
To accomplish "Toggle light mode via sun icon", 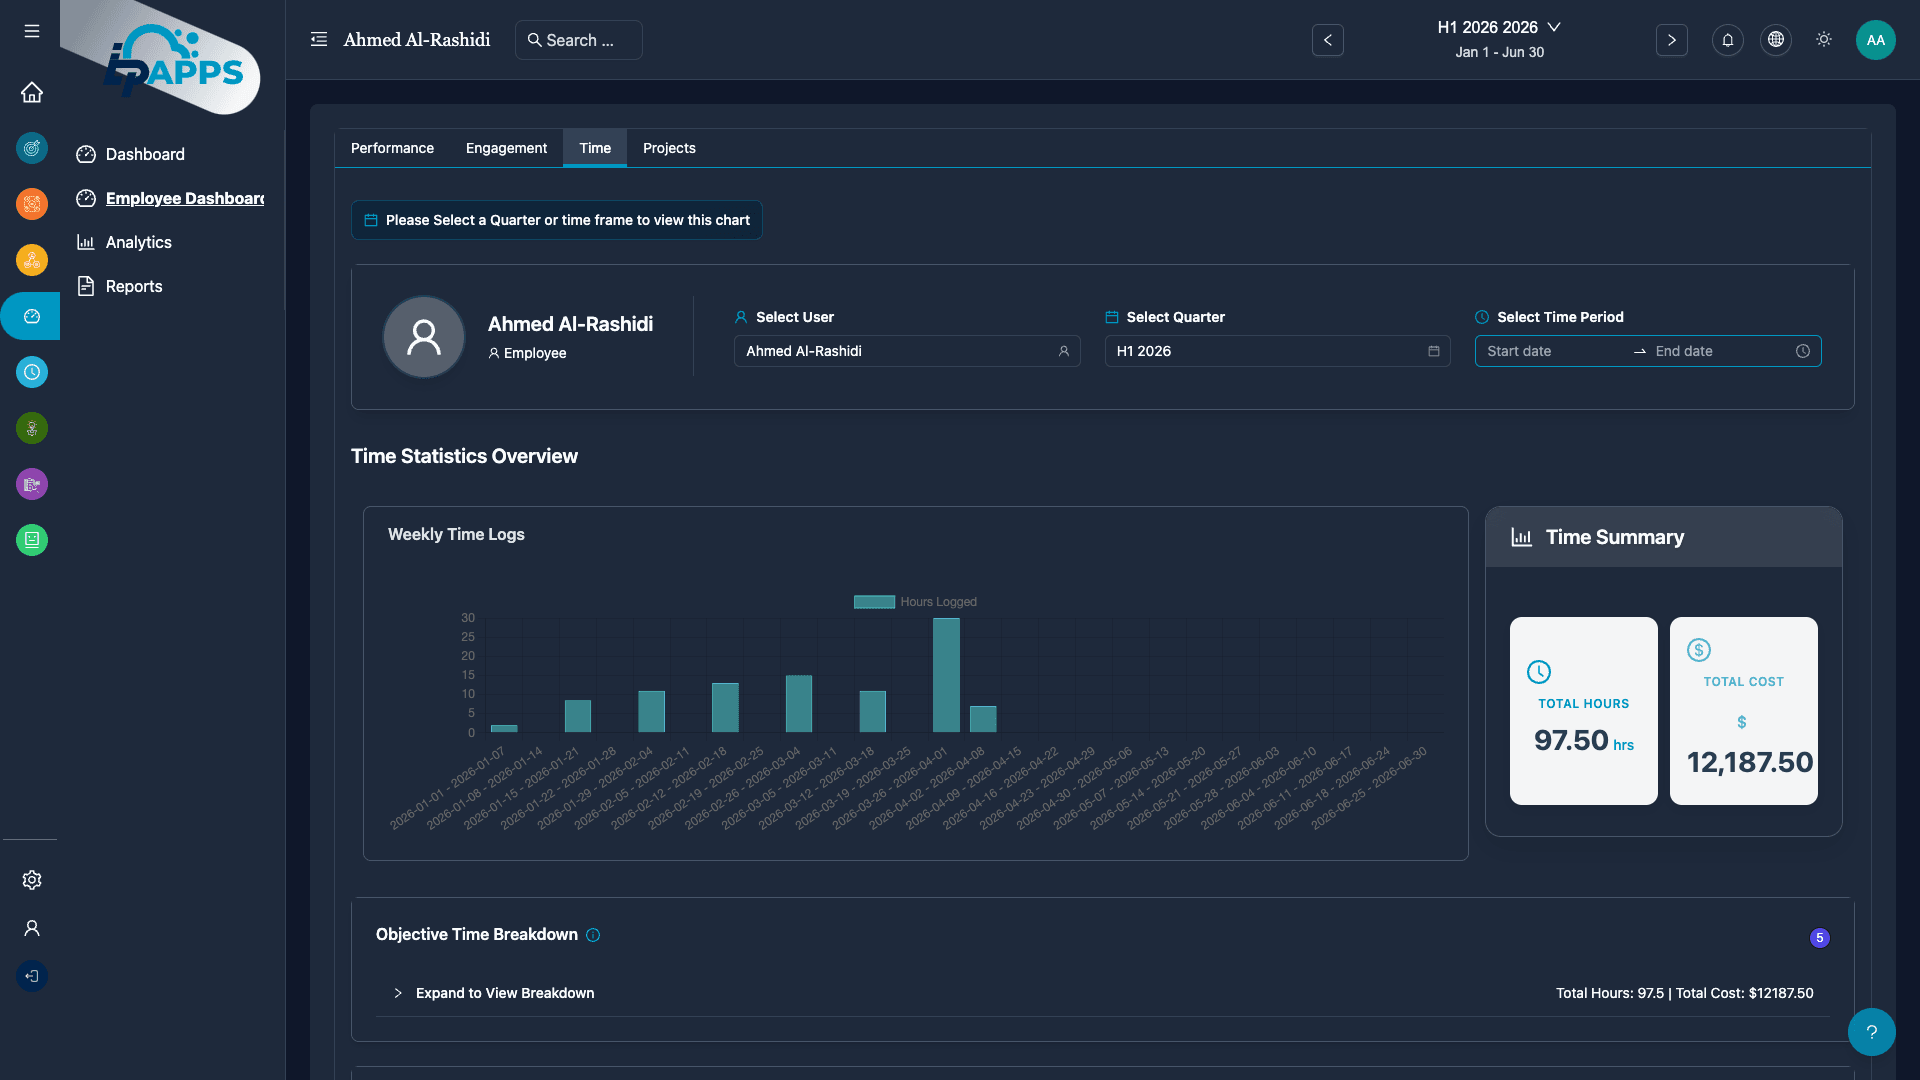I will [x=1823, y=40].
